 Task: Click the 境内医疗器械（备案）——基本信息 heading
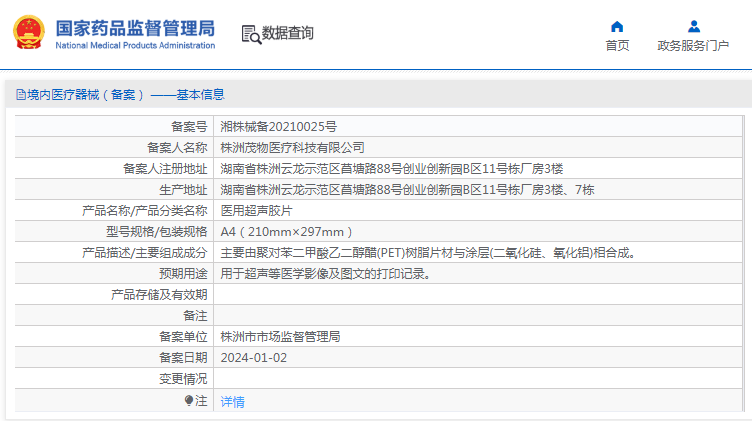(126, 94)
